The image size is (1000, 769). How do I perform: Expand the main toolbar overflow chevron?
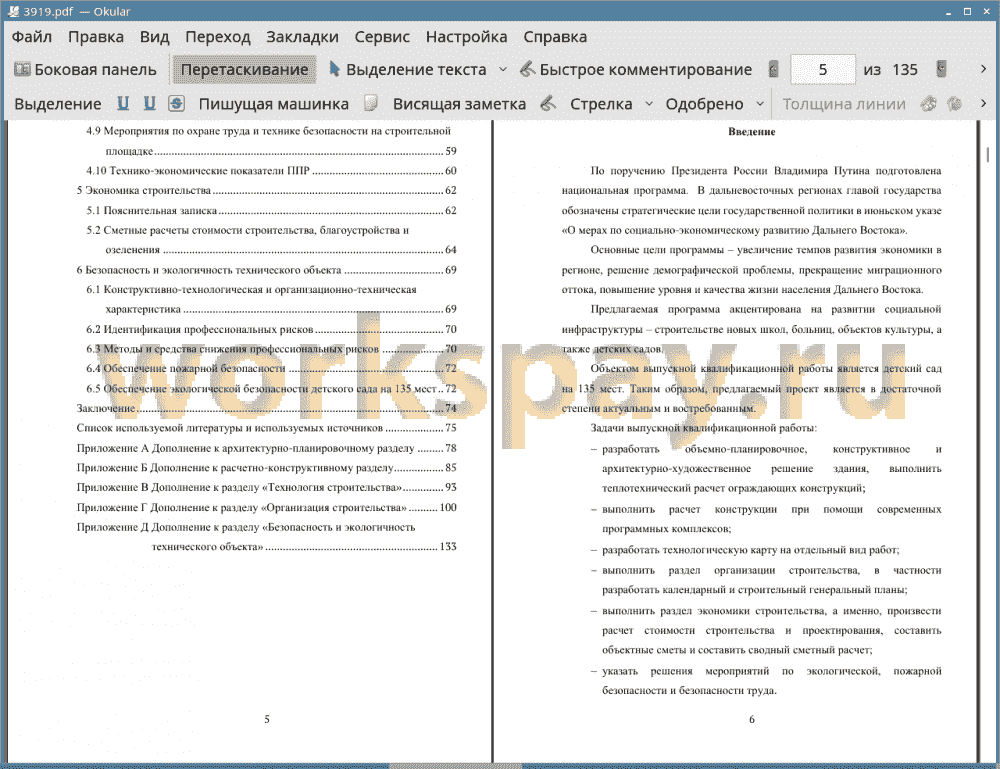coord(983,69)
